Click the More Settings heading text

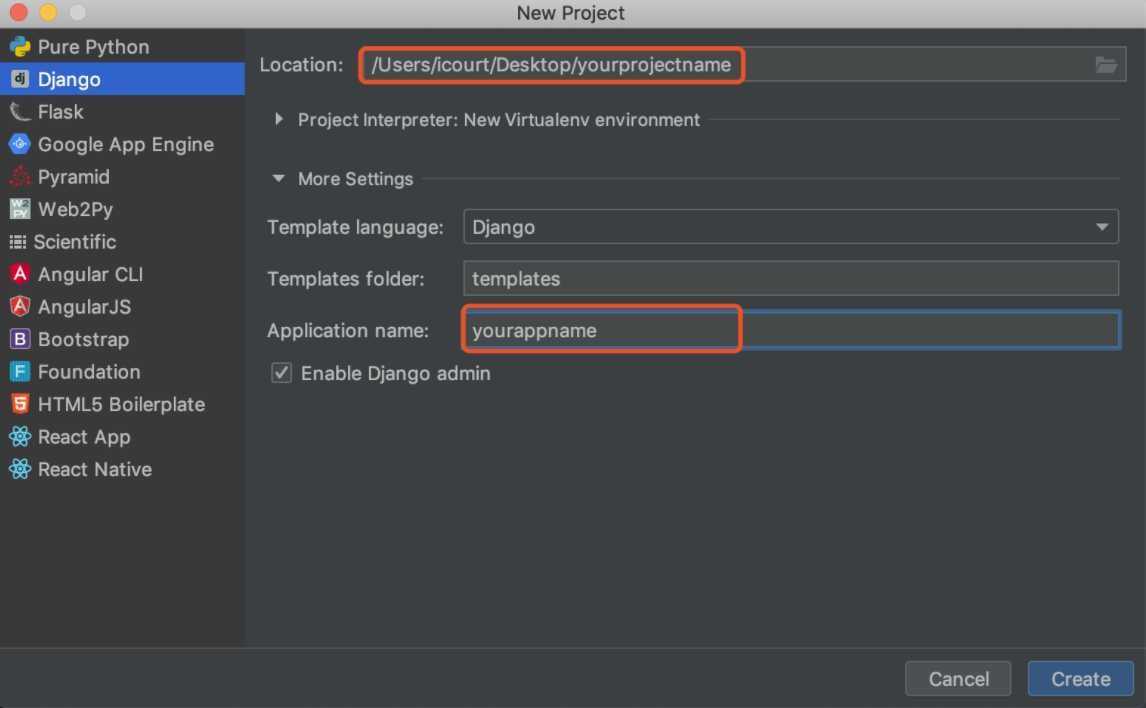tap(355, 179)
